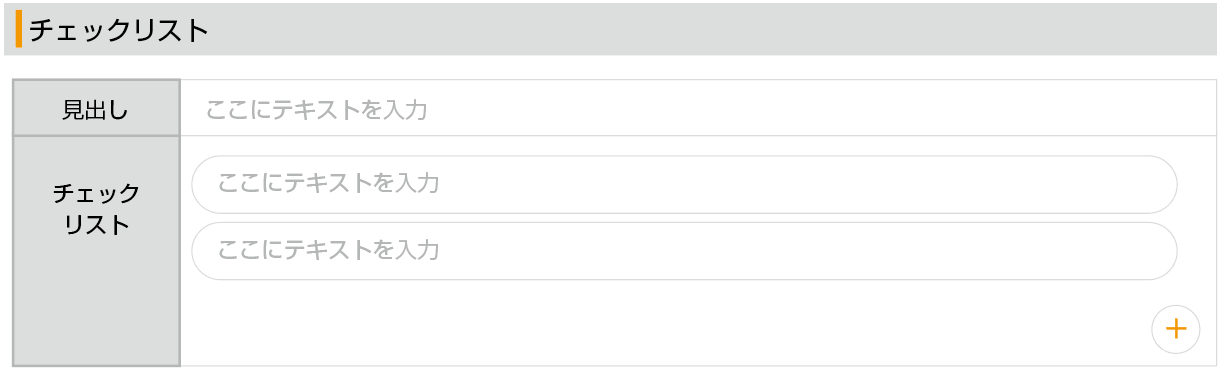Select the 見出し label cell
1225x374 pixels.
pyautogui.click(x=96, y=108)
